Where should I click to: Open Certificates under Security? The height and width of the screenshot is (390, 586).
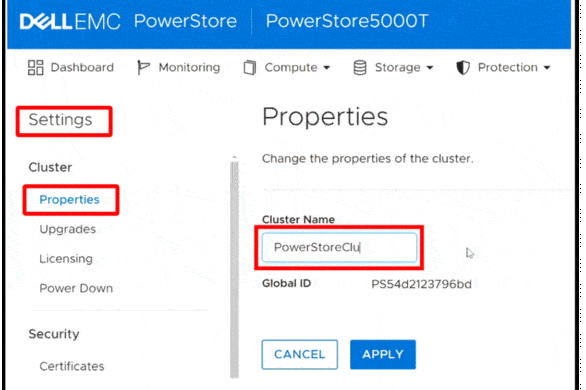(x=72, y=366)
